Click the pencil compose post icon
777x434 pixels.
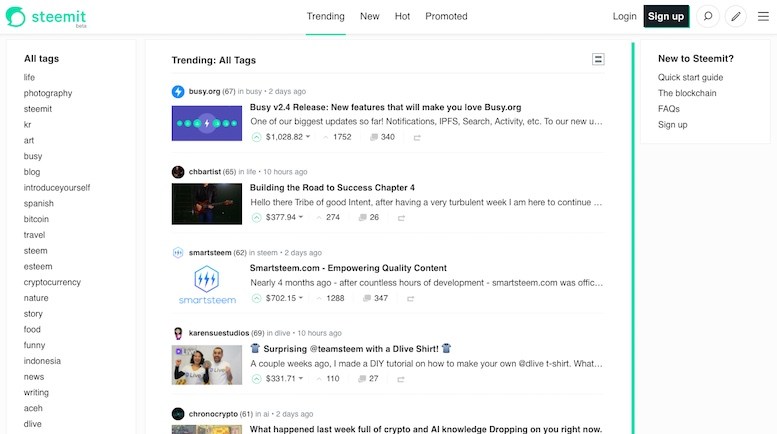736,16
